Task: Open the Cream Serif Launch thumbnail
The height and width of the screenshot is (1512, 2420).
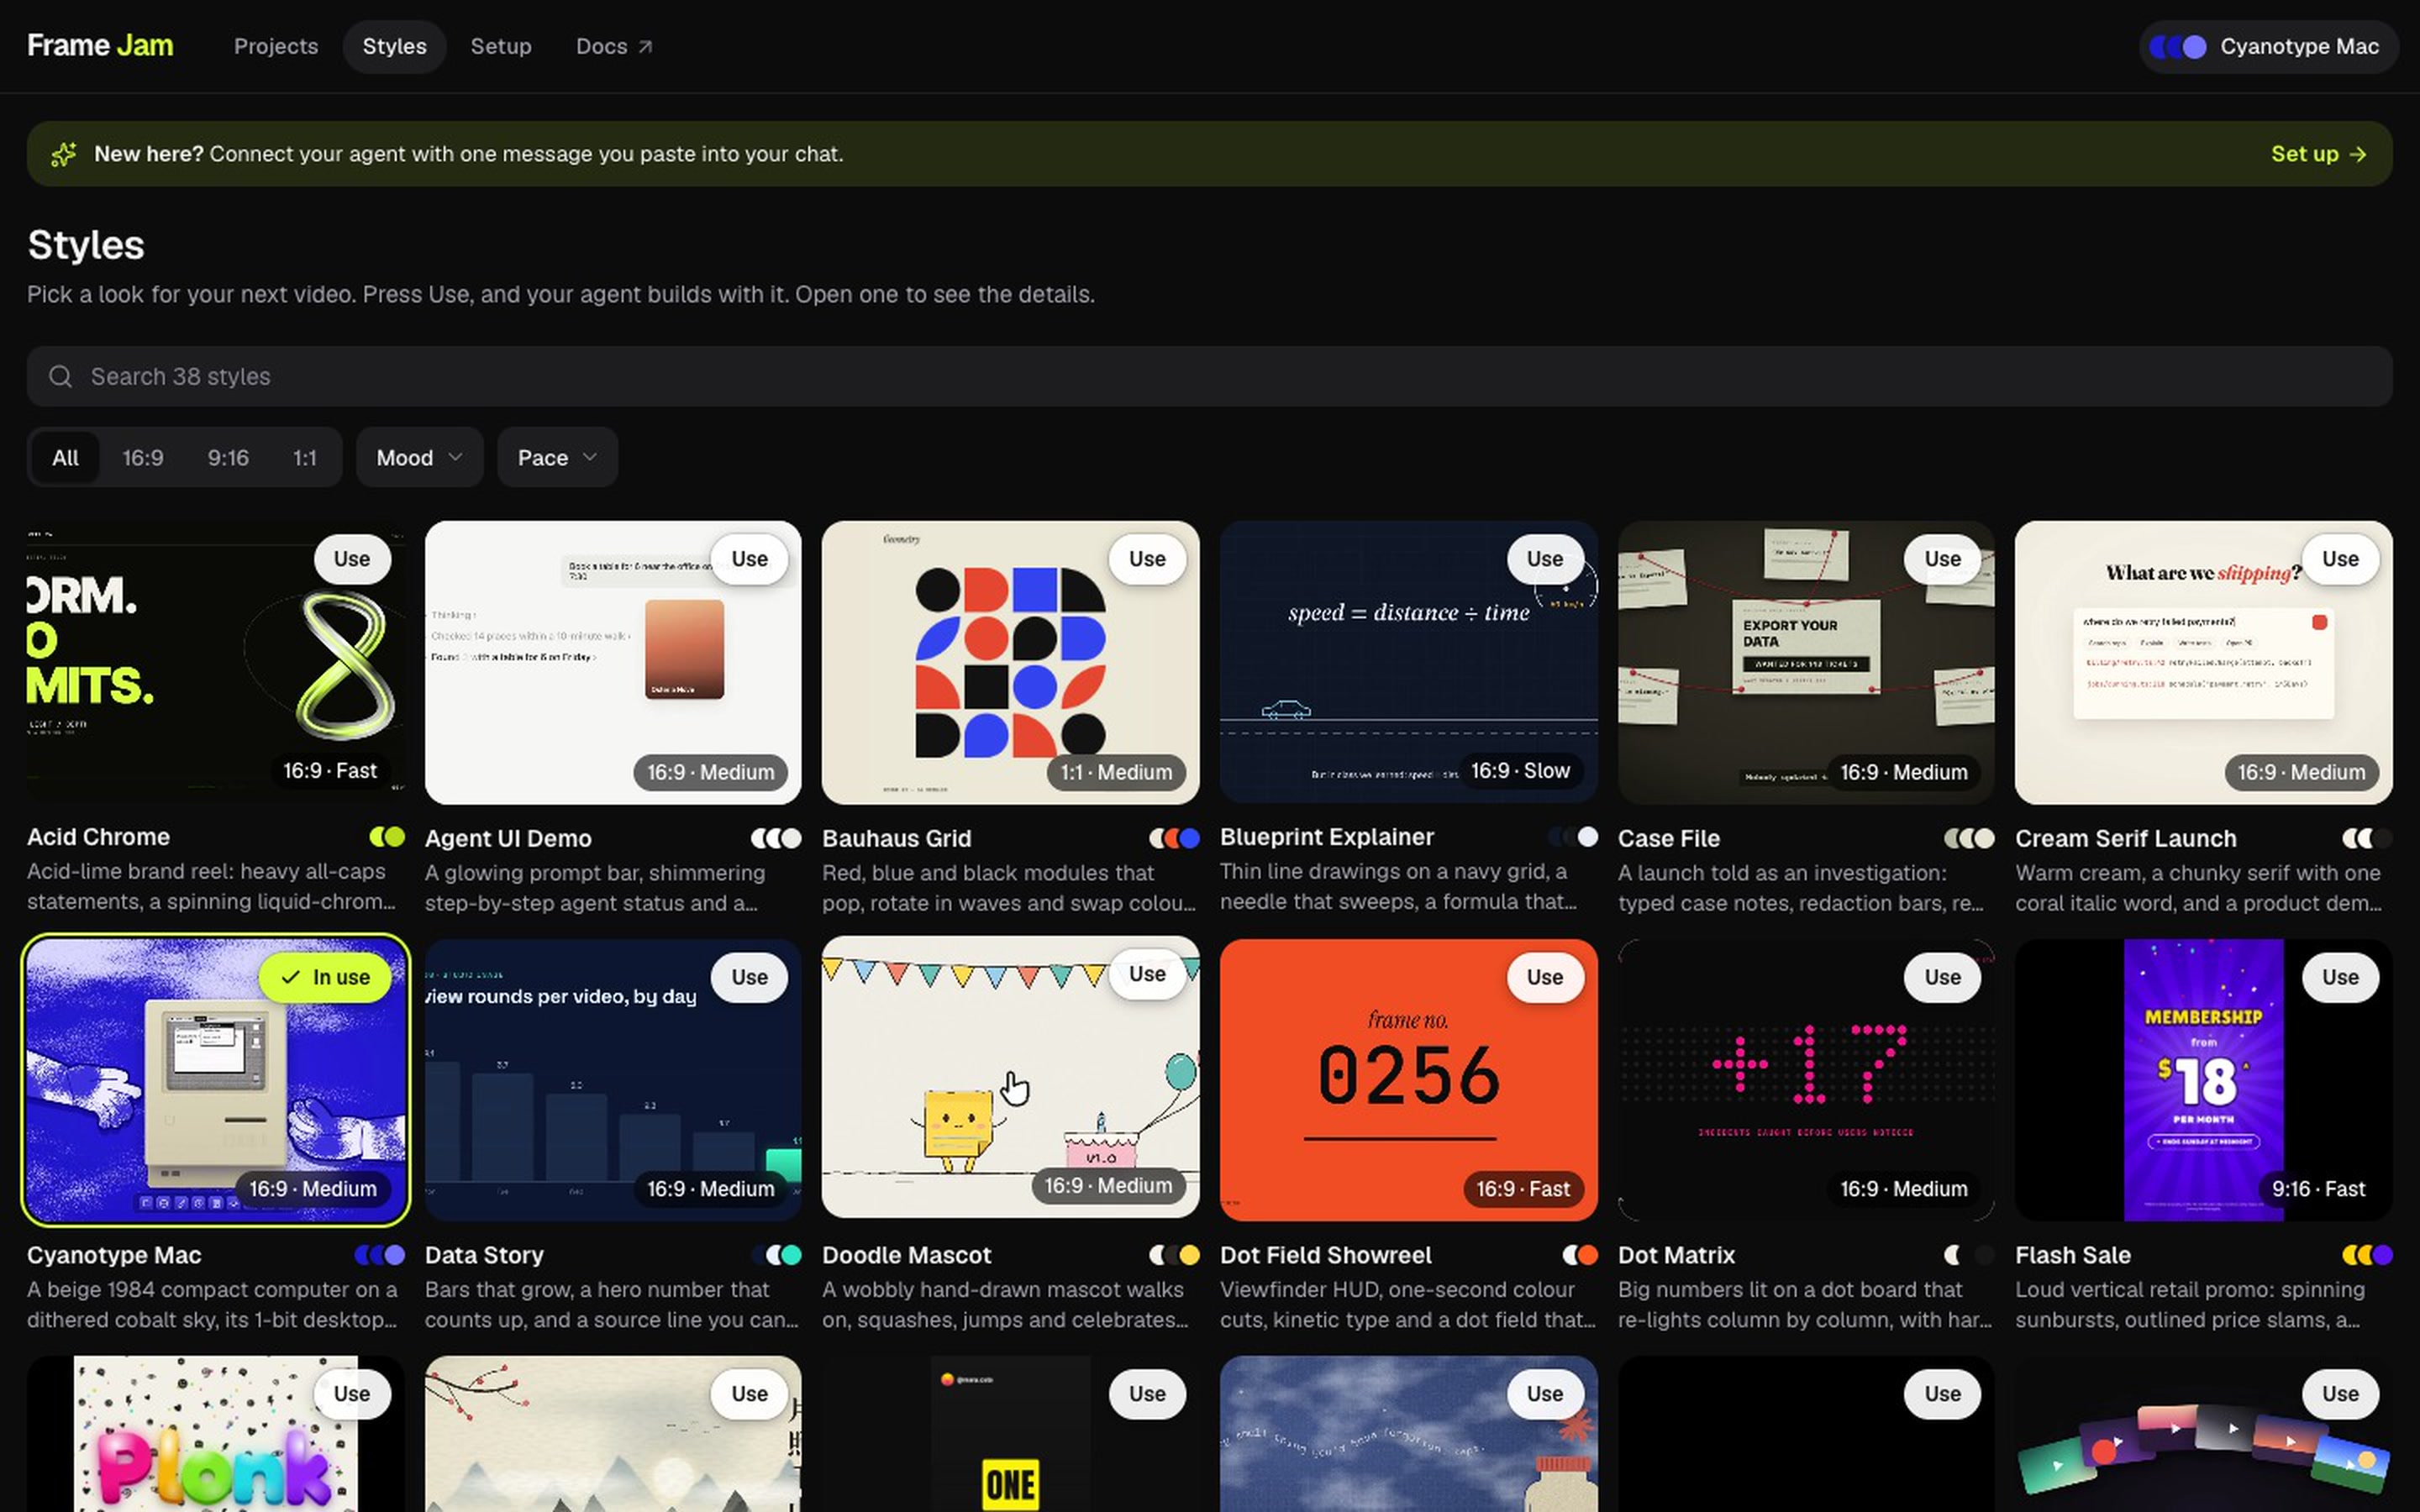Action: [x=2204, y=662]
